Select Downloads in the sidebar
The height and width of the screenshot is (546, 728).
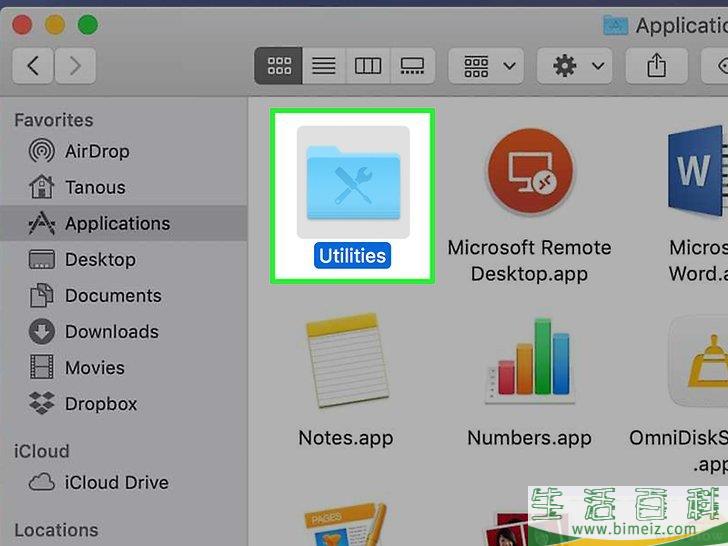tap(111, 331)
